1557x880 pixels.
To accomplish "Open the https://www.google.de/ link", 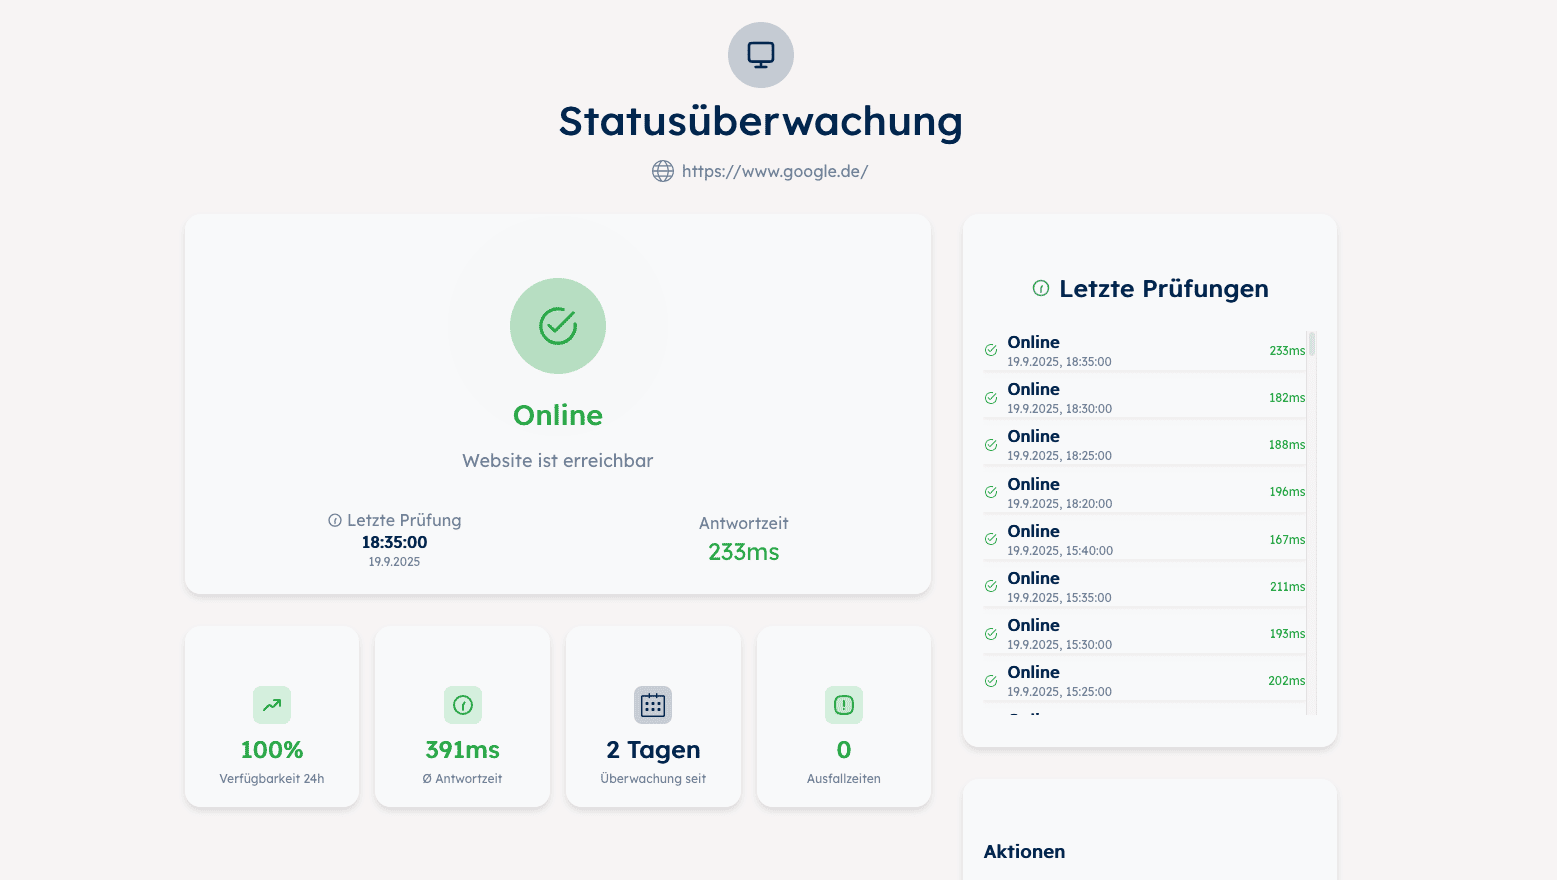I will click(x=774, y=171).
